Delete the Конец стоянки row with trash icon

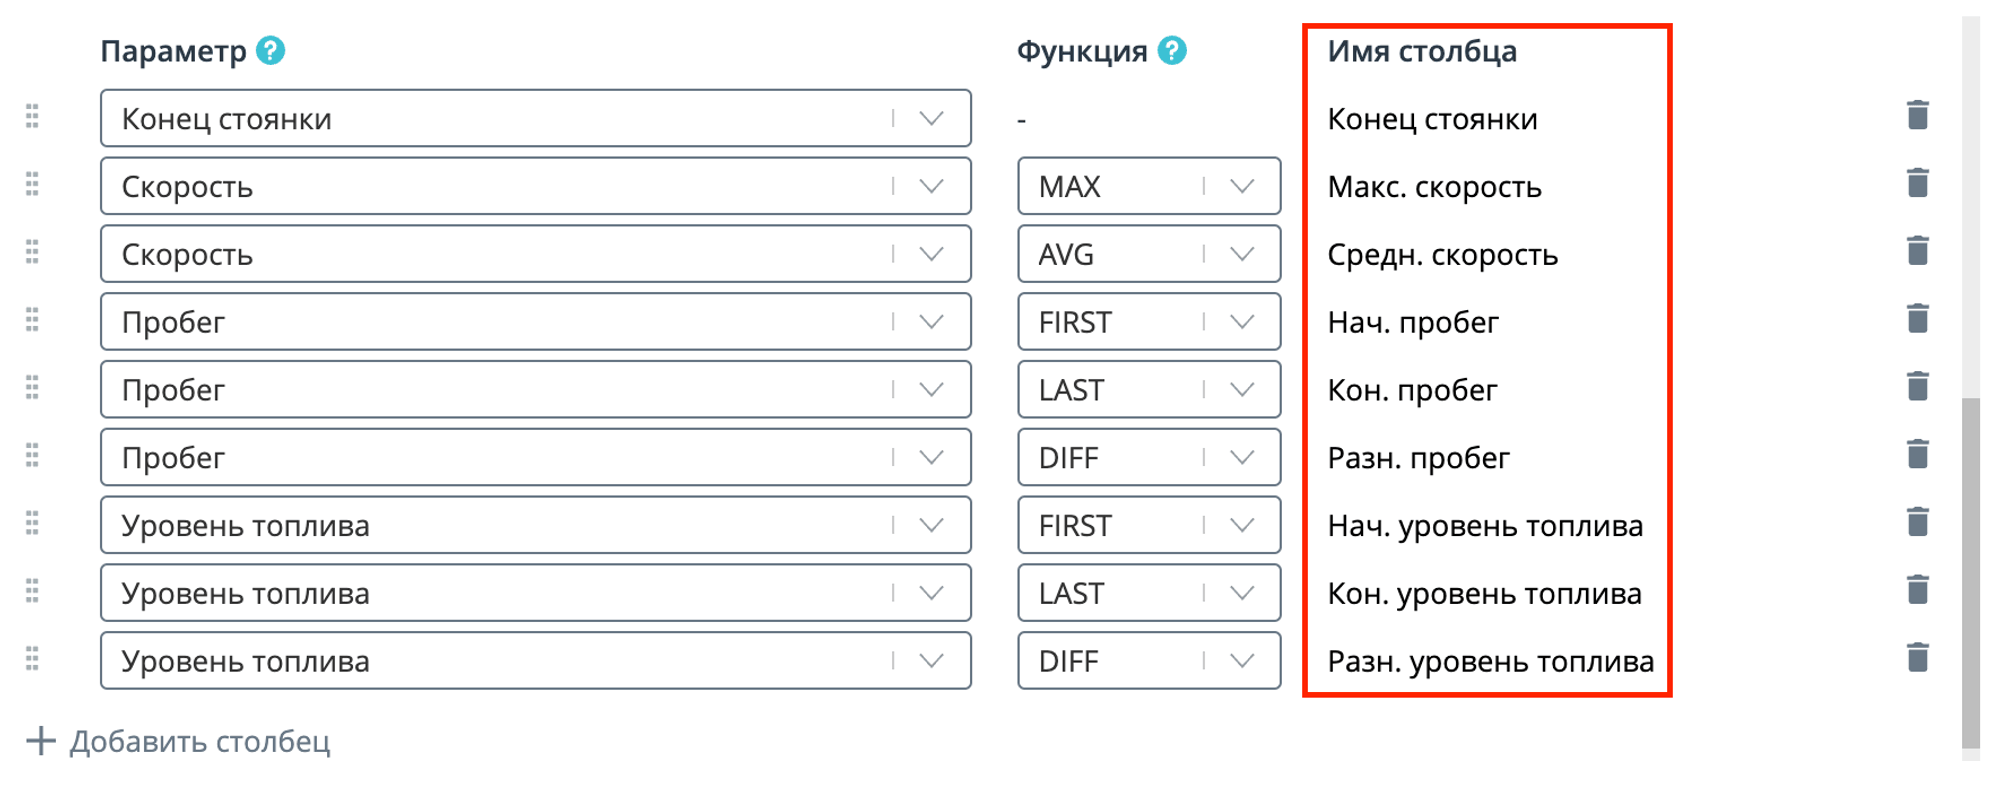(x=1917, y=116)
